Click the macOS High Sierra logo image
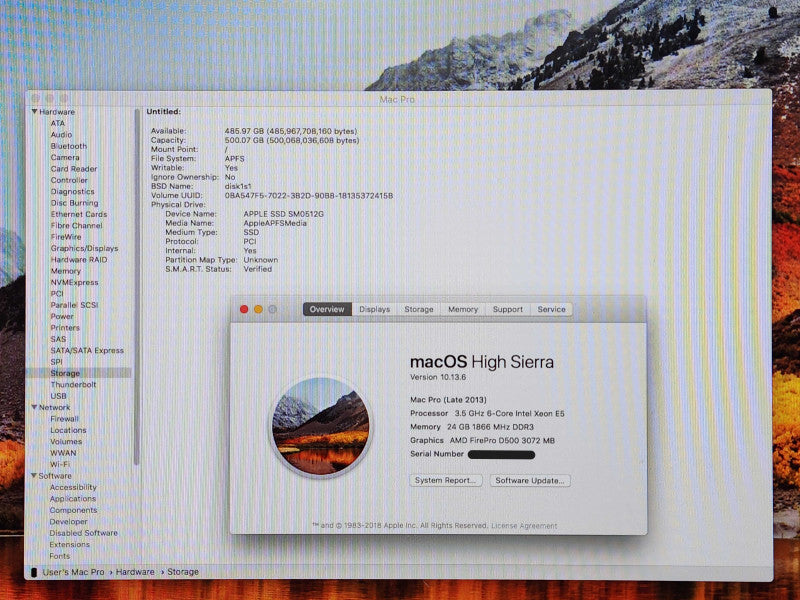This screenshot has height=600, width=800. click(x=320, y=427)
